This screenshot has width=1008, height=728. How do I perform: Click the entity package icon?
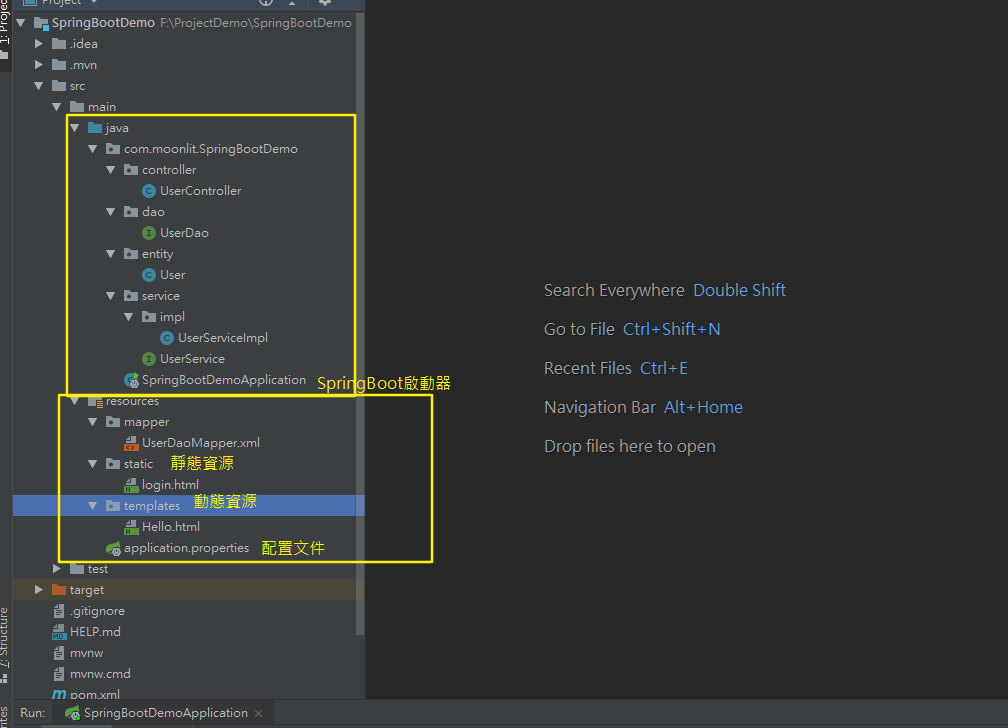tap(131, 254)
